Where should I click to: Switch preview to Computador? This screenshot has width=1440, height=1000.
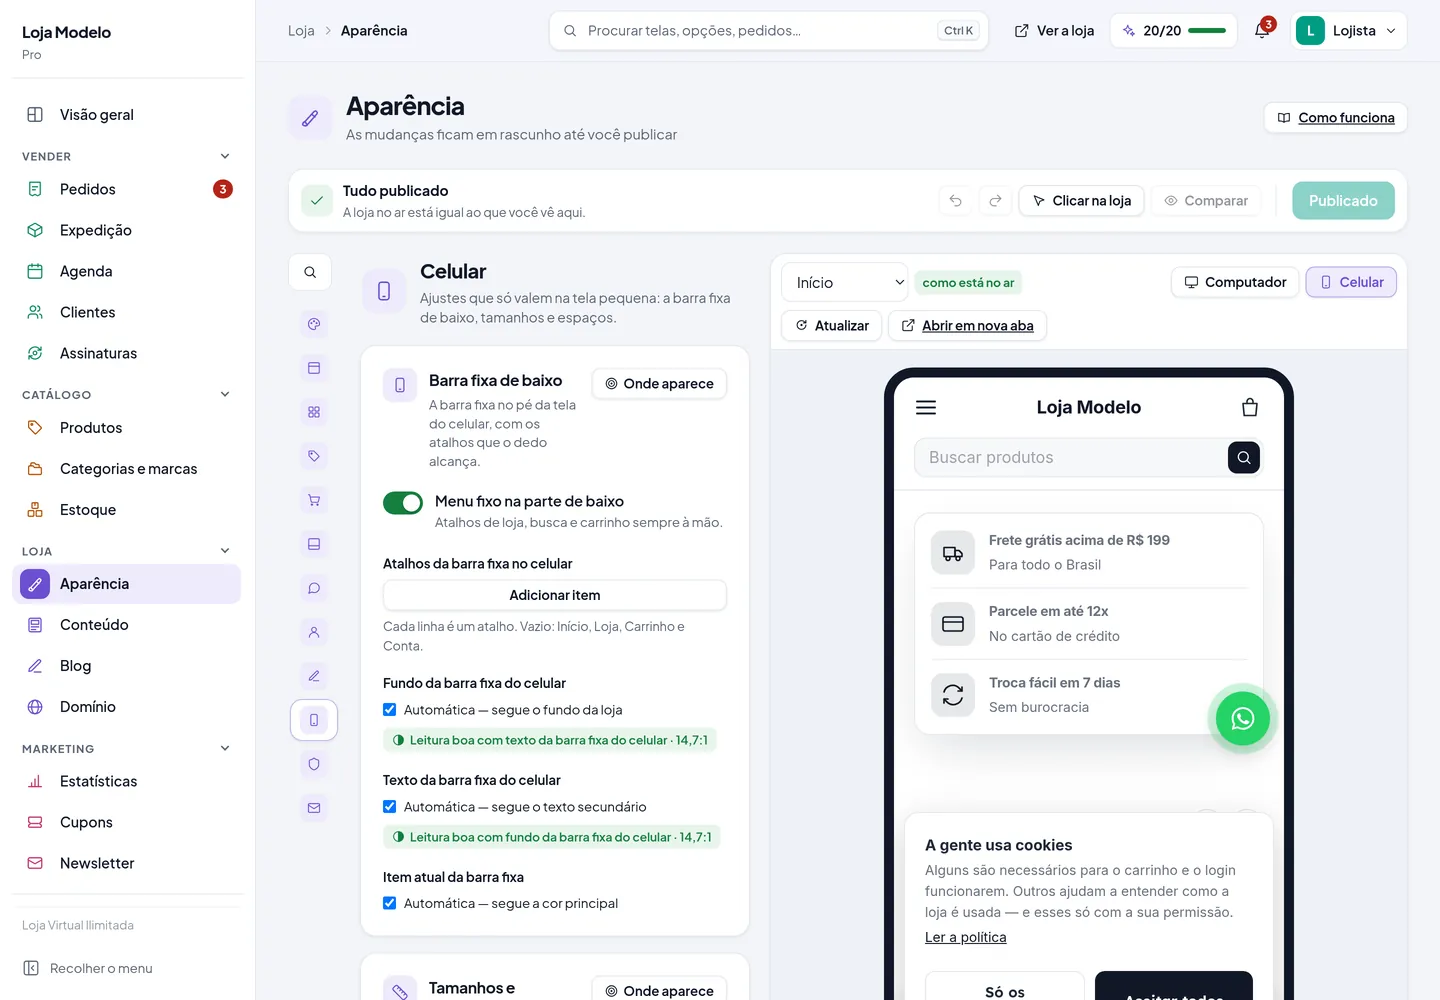click(1235, 282)
